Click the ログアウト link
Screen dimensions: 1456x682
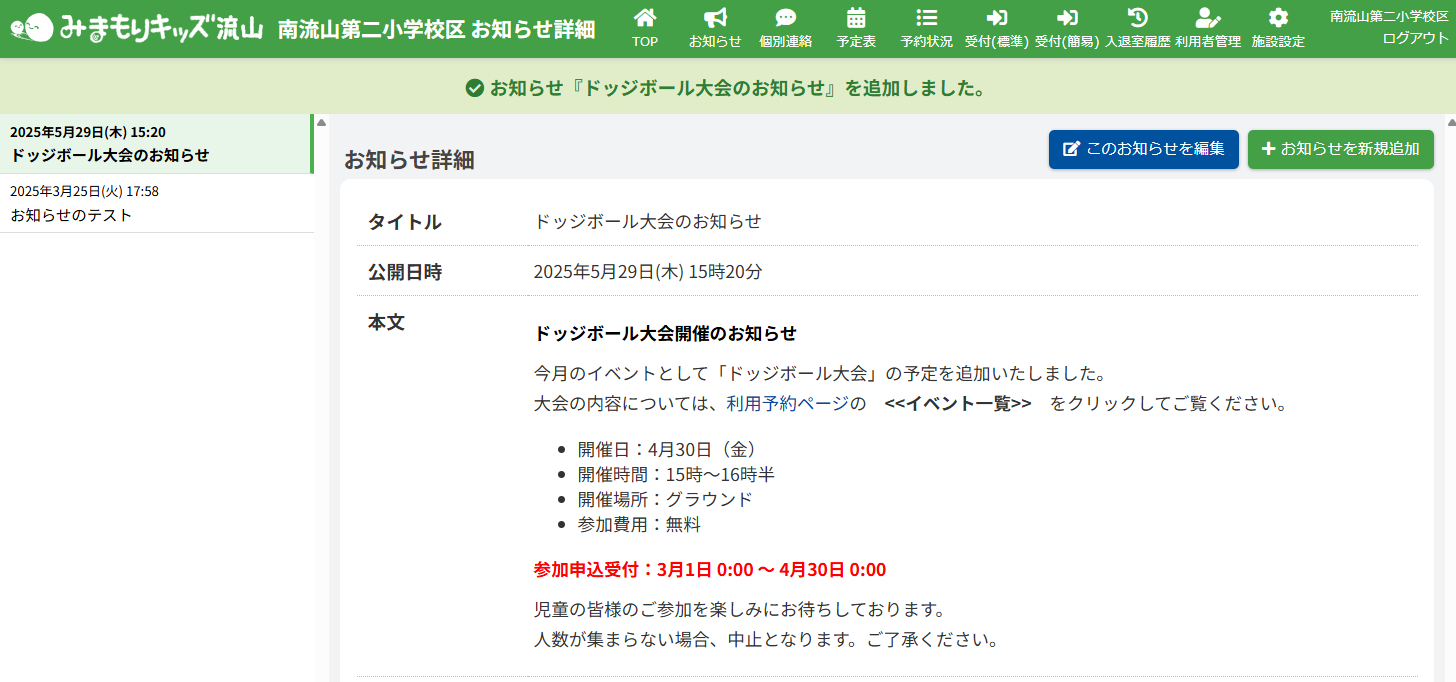click(x=1415, y=38)
